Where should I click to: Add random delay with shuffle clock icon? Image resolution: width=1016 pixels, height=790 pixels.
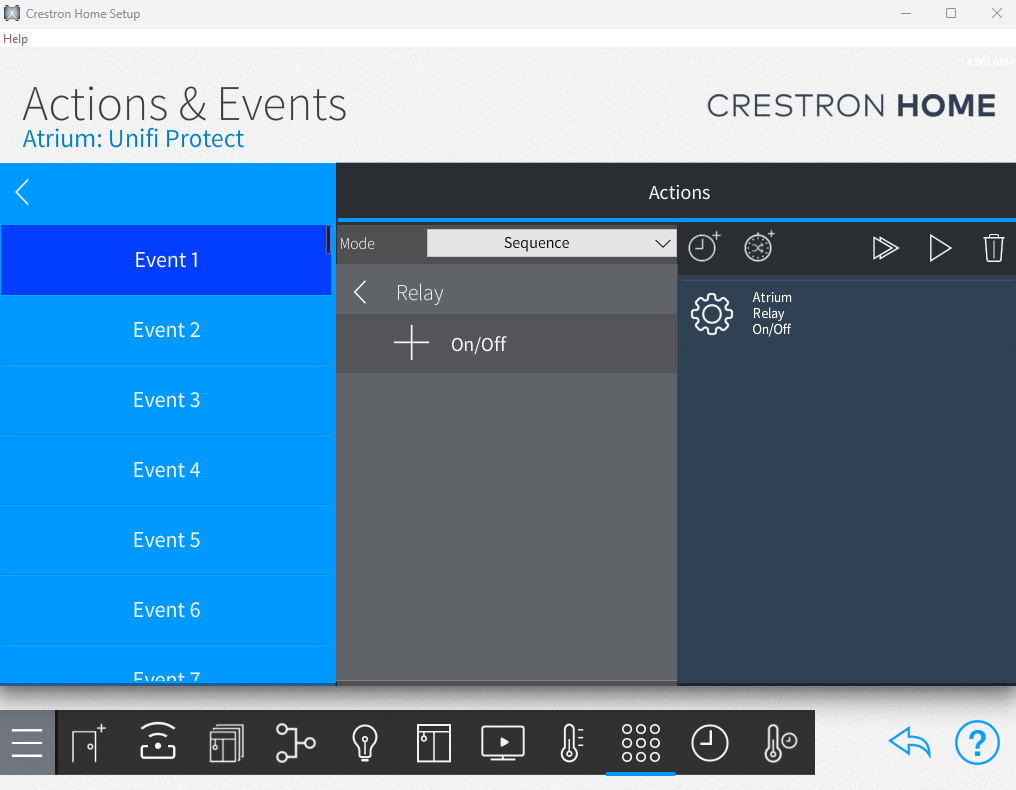[759, 246]
